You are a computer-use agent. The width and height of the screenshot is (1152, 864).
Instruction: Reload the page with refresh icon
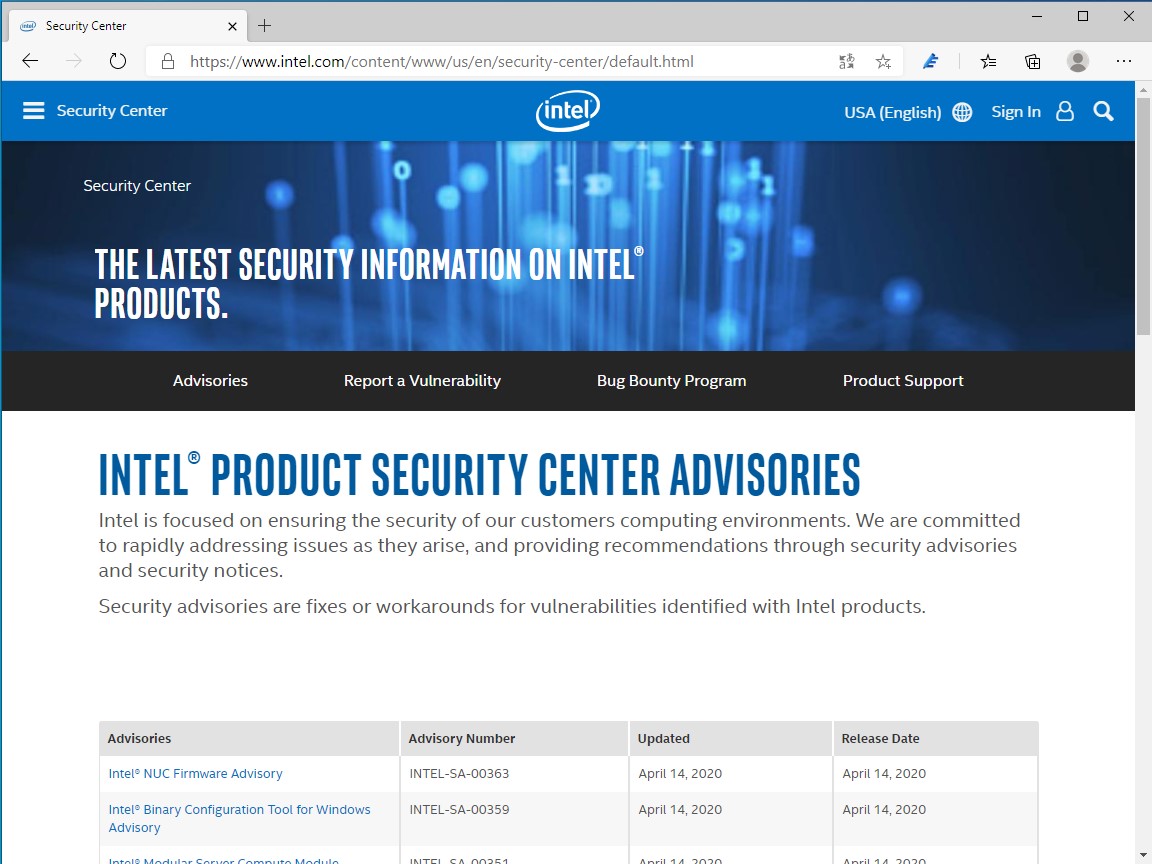tap(118, 61)
